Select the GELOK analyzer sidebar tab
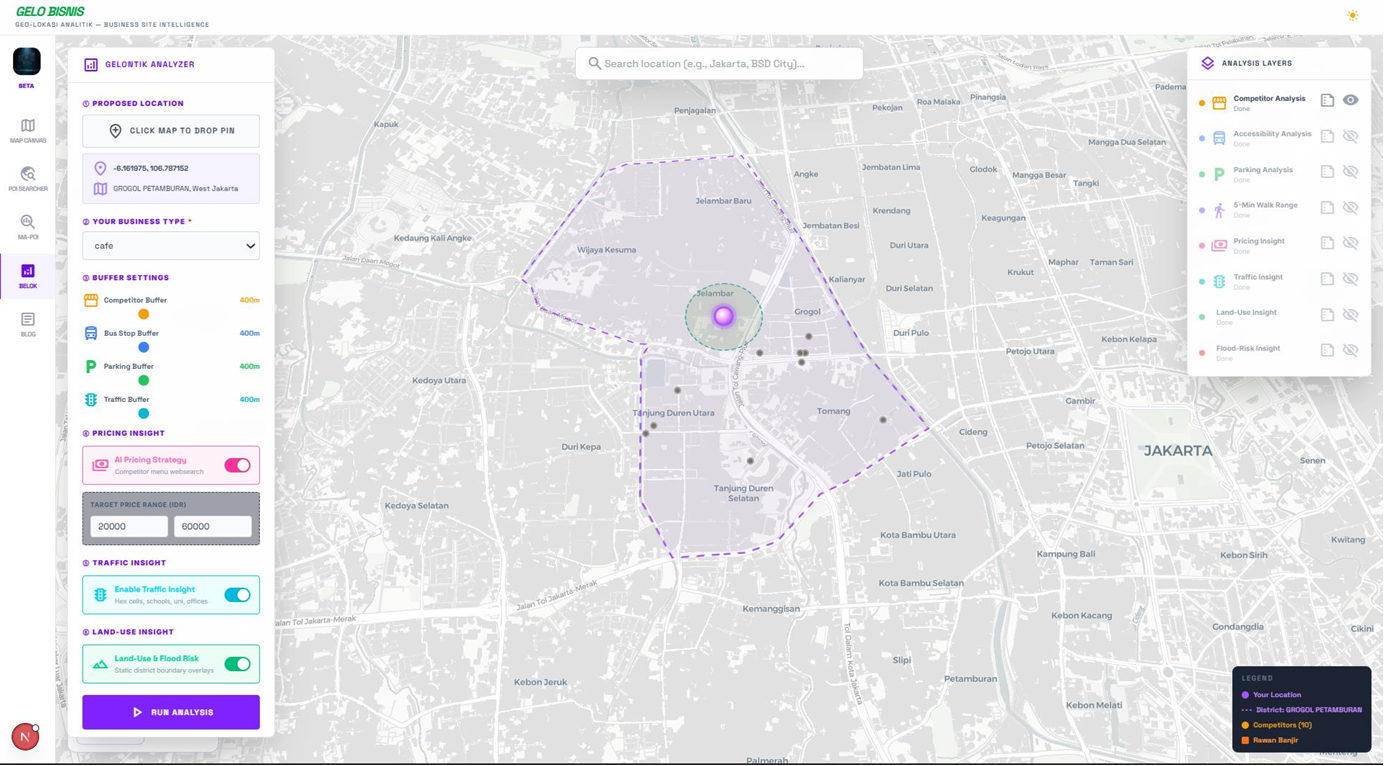Screen dimensions: 1387x766 coord(27,276)
